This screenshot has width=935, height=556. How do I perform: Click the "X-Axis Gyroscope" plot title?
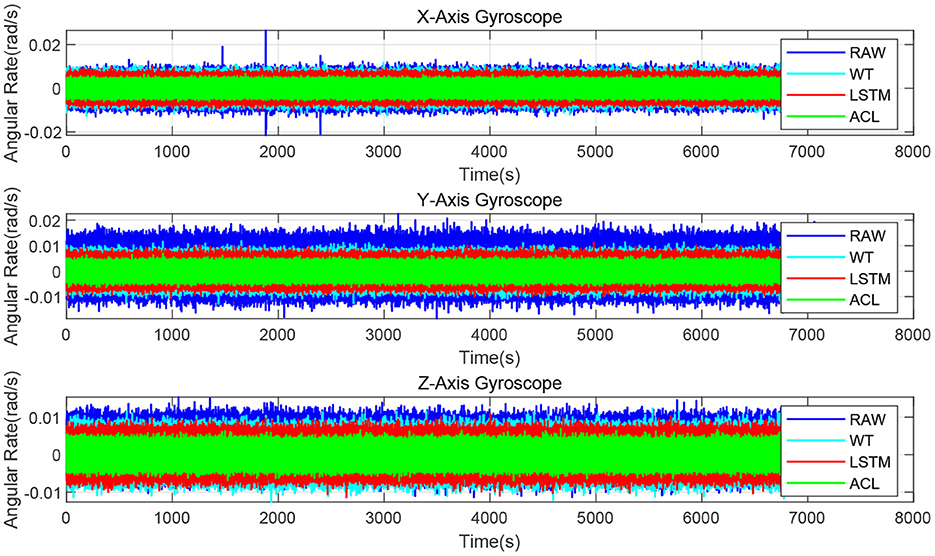tap(489, 17)
